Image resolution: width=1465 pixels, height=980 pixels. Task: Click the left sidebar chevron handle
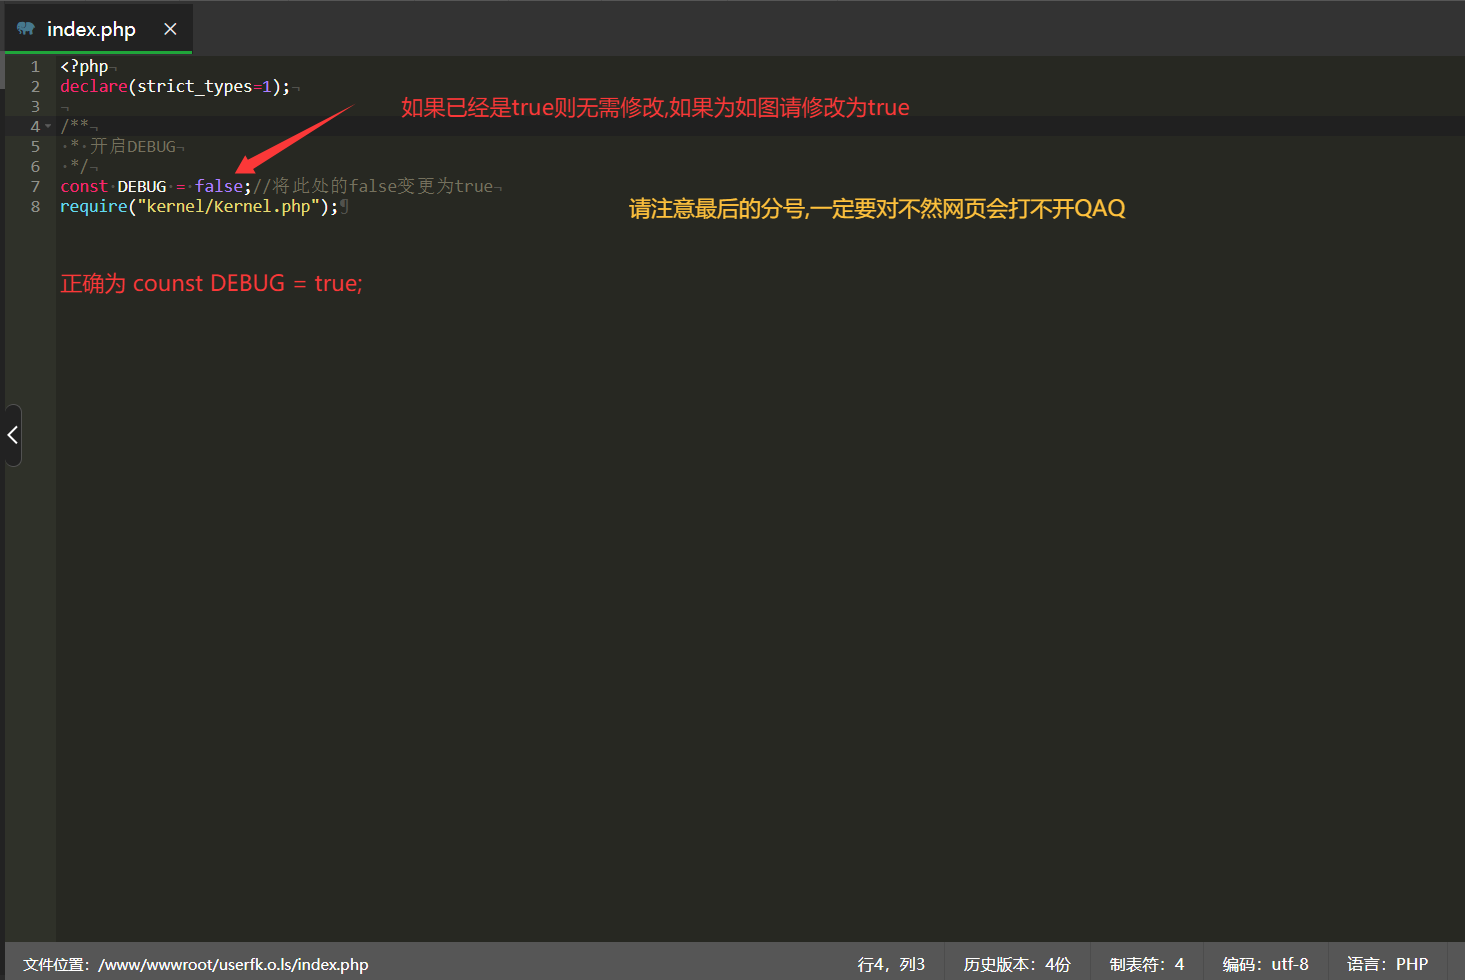tap(13, 435)
